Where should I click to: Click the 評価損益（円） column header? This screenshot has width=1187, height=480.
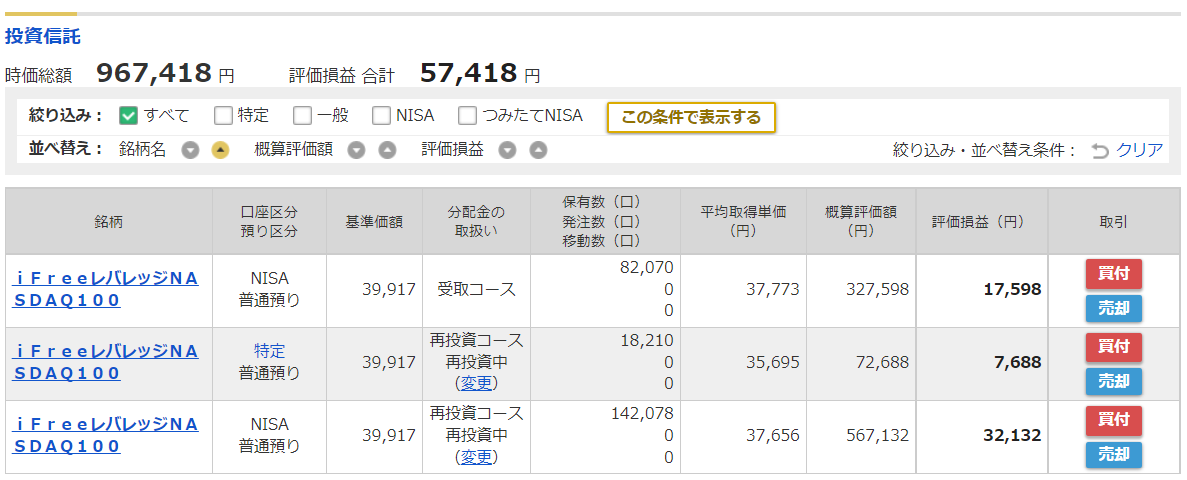coord(982,222)
